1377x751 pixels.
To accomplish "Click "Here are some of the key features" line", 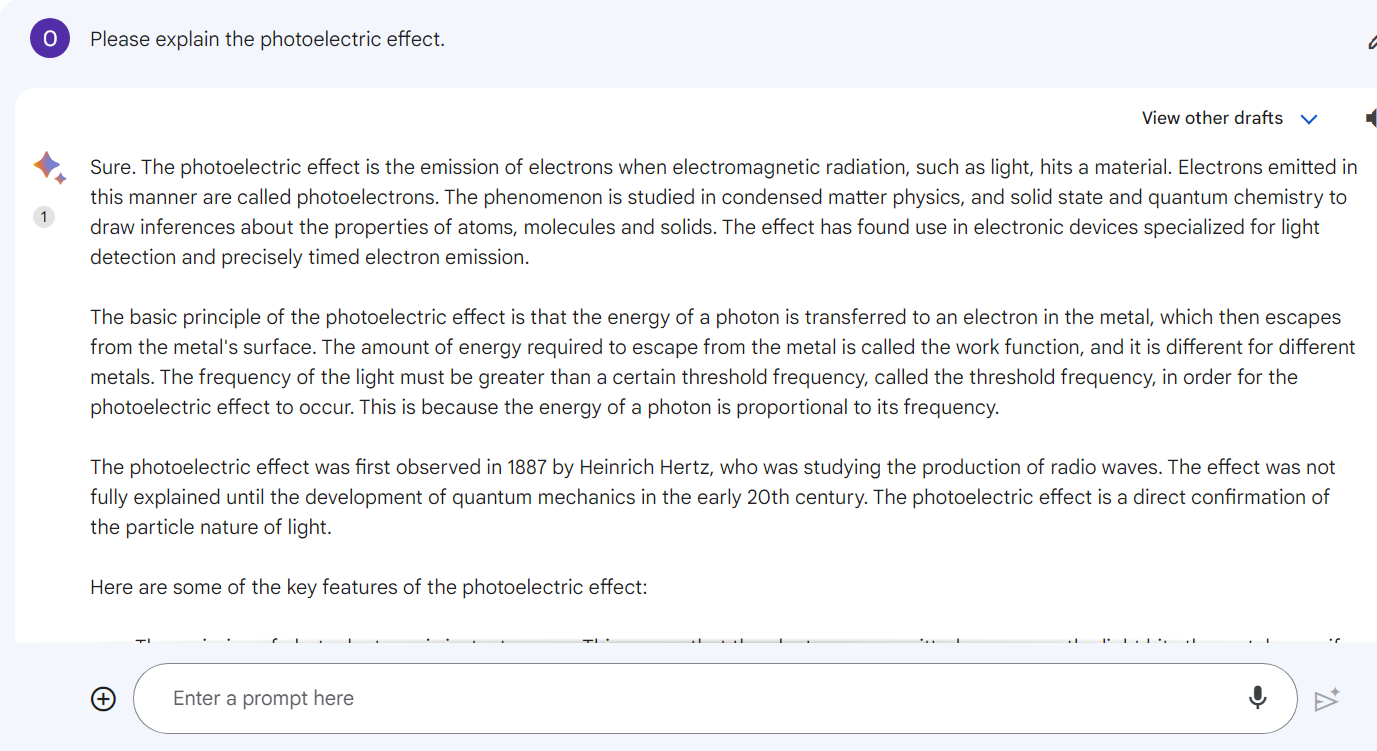I will pyautogui.click(x=369, y=587).
